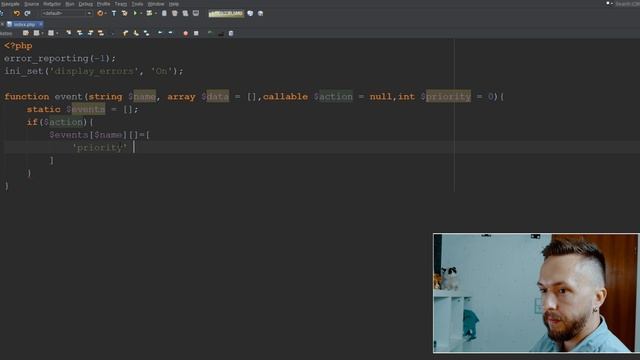
Task: Click the 'priority' string on the current line
Action: point(100,147)
